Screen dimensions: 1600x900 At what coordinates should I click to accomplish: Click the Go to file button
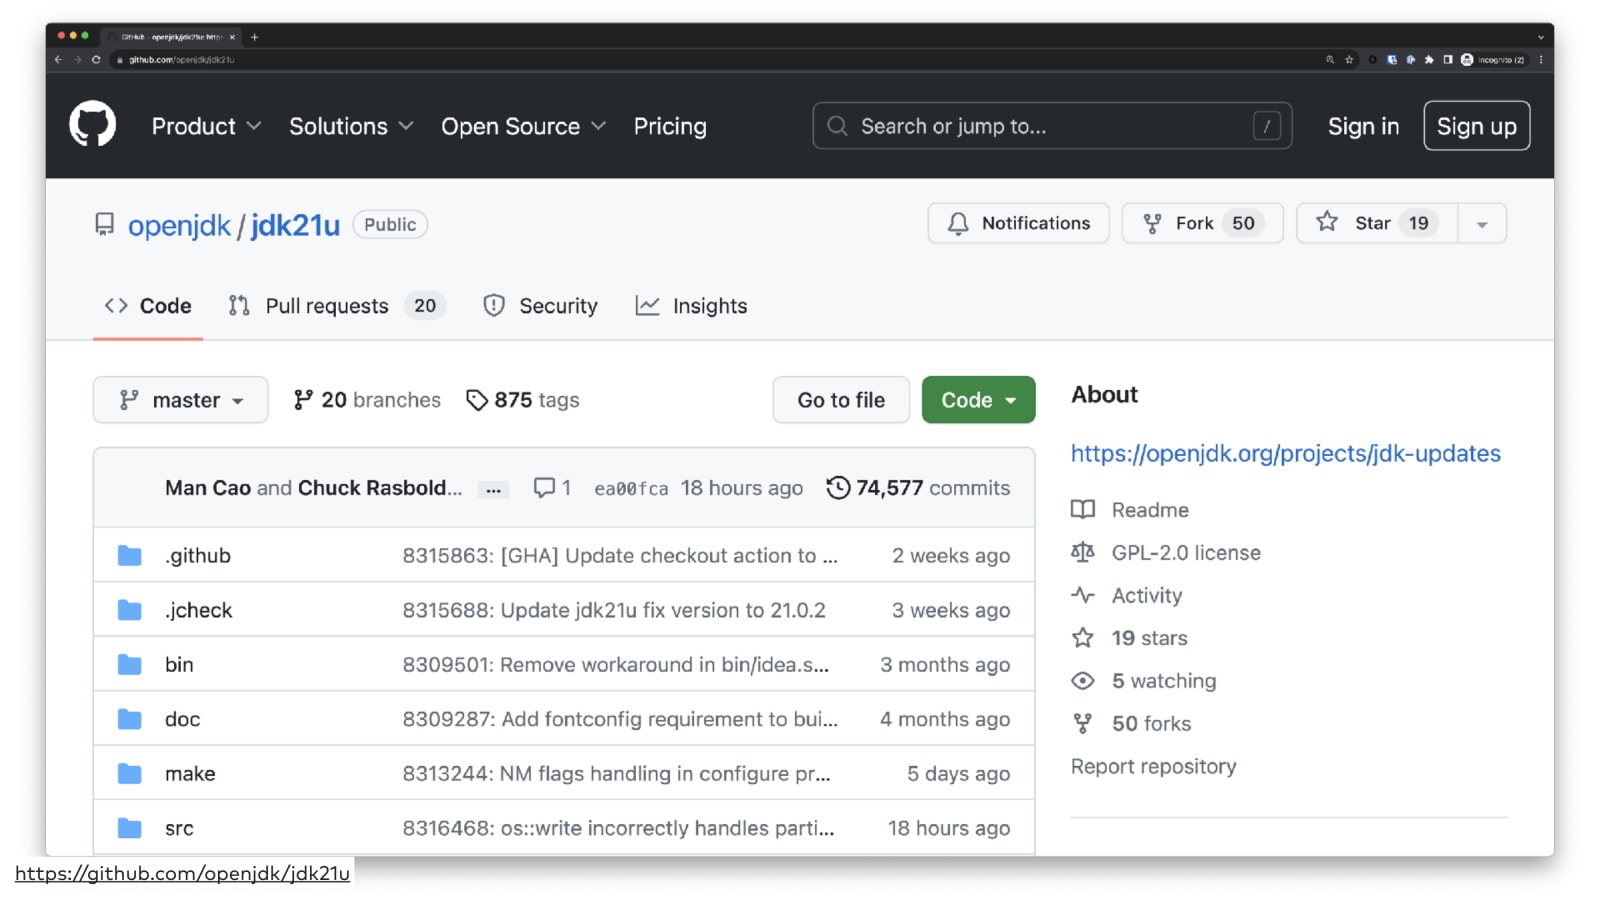click(x=841, y=400)
